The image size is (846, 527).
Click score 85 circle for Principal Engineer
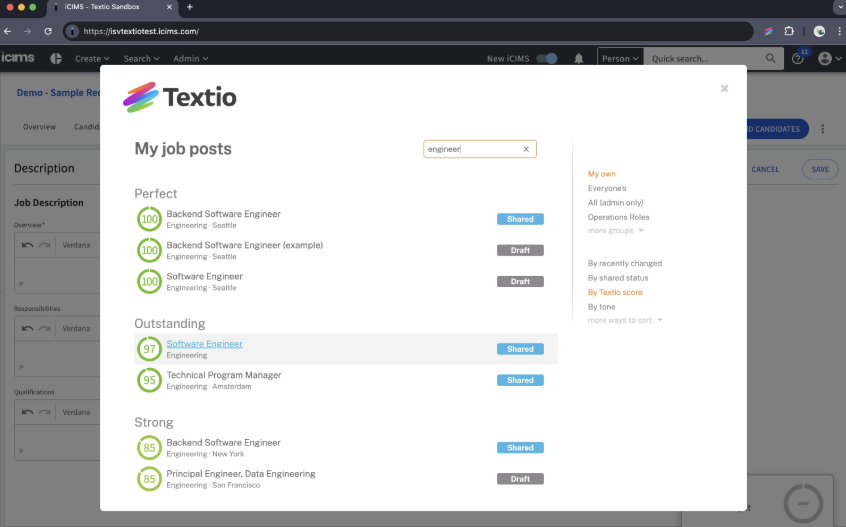click(x=149, y=479)
